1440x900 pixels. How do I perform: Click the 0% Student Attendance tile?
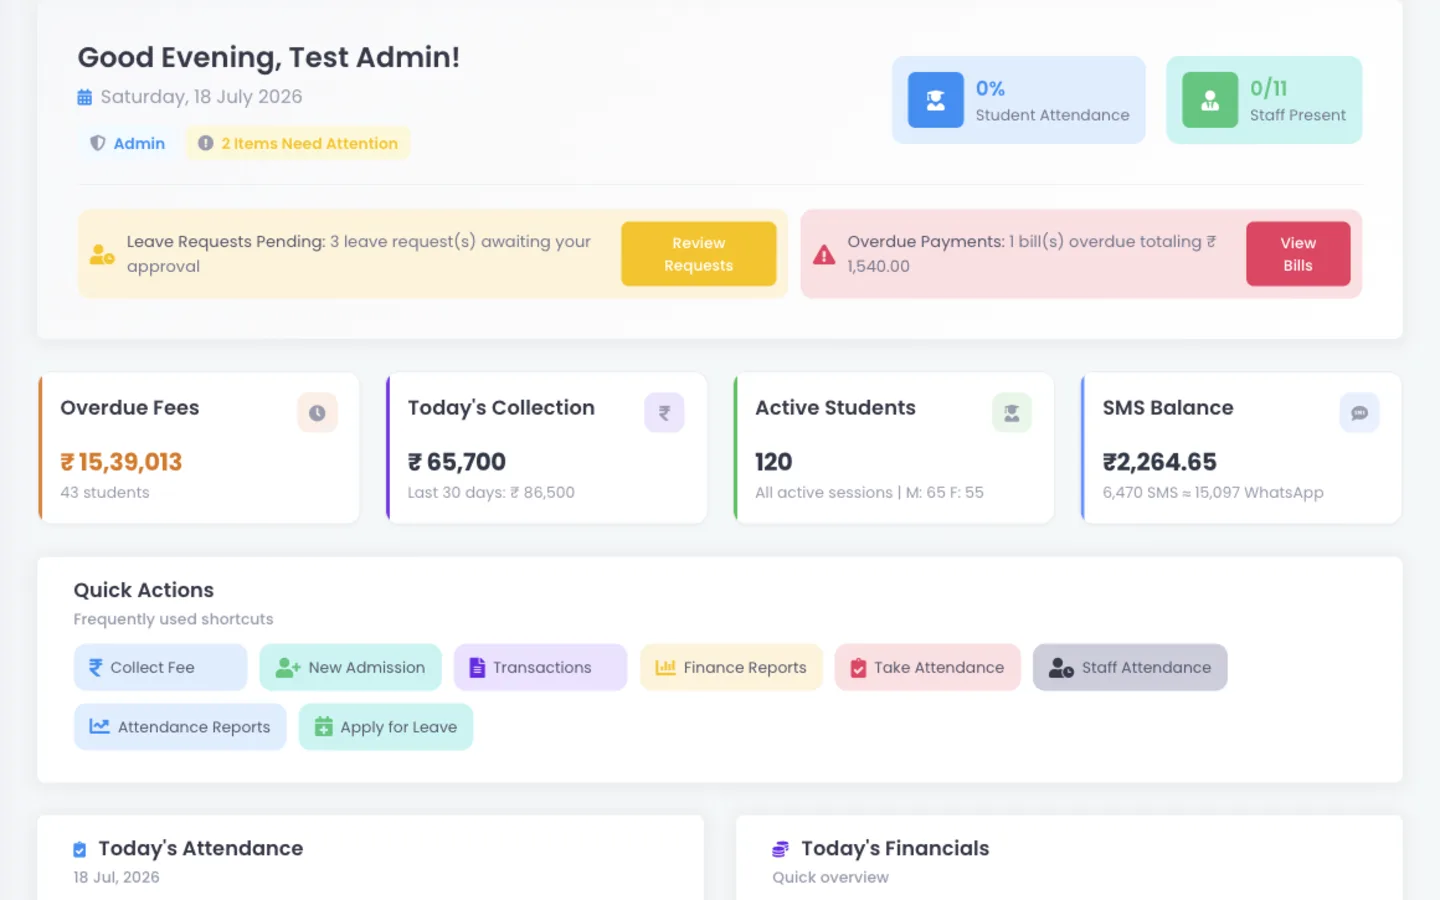[1019, 100]
